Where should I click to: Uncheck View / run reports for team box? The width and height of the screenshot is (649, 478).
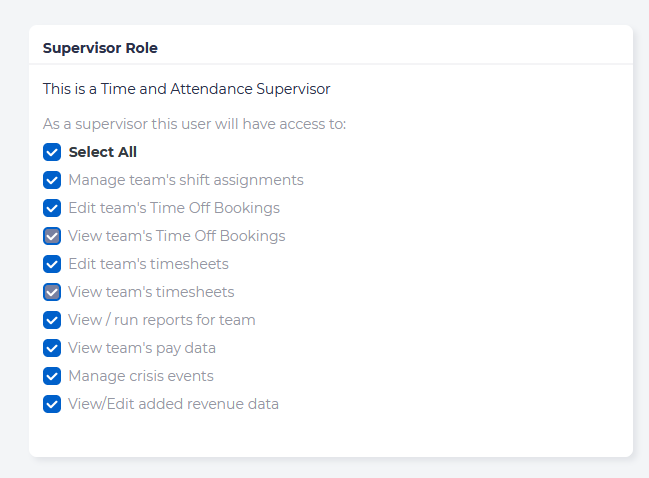click(52, 320)
